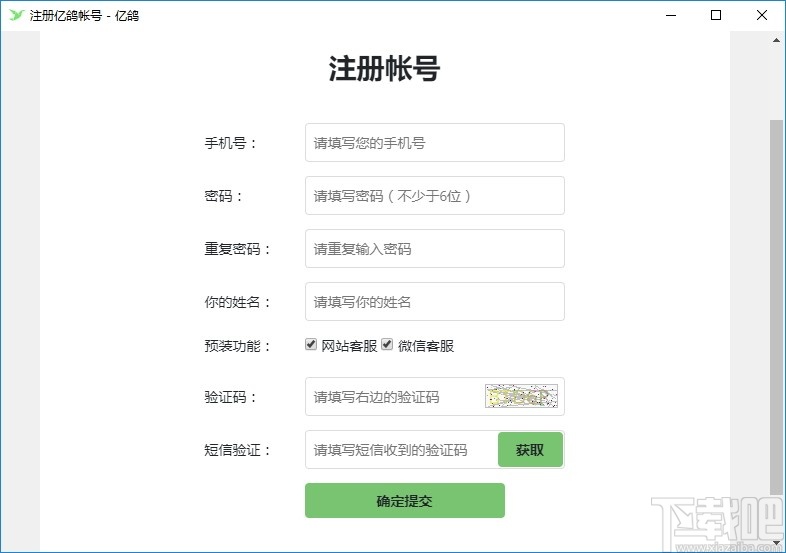
Task: Click the 注册帐号 page heading
Action: [x=384, y=69]
